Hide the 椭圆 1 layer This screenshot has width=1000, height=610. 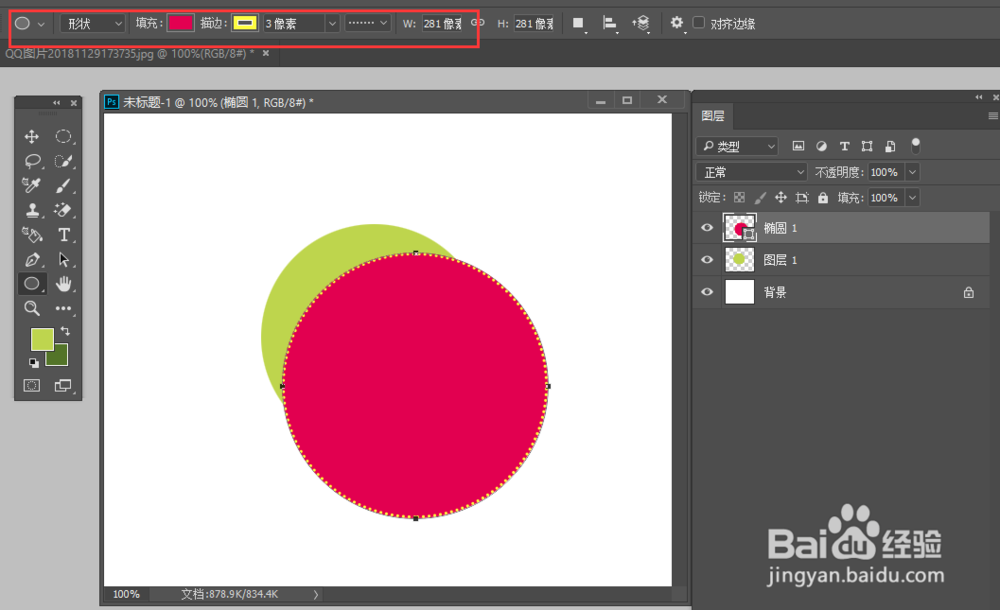pos(707,228)
